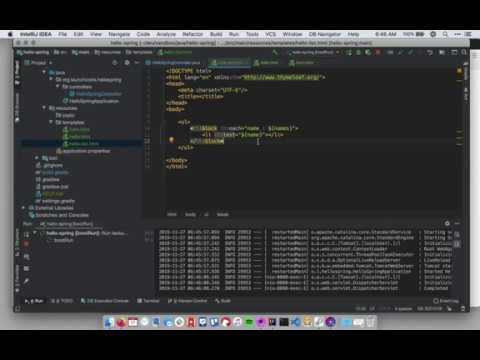Expand External Libraries node
Image resolution: width=480 pixels, height=360 pixels.
[x=23, y=208]
